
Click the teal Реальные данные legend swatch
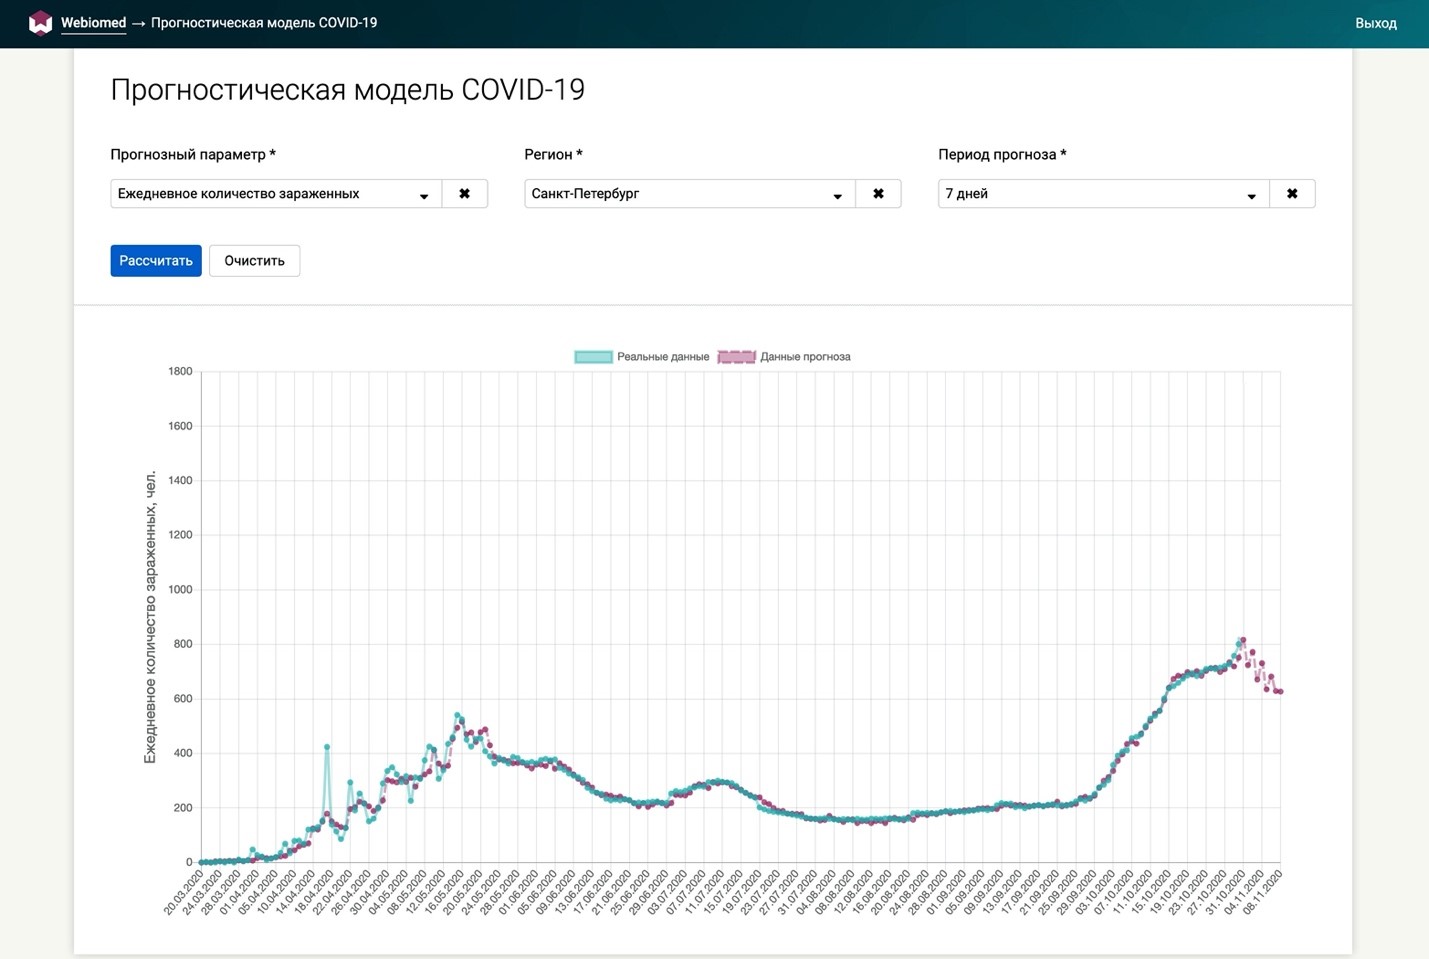click(593, 357)
